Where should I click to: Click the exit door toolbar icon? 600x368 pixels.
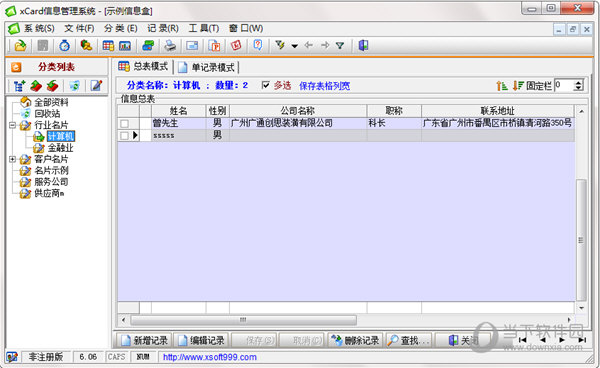pyautogui.click(x=363, y=46)
